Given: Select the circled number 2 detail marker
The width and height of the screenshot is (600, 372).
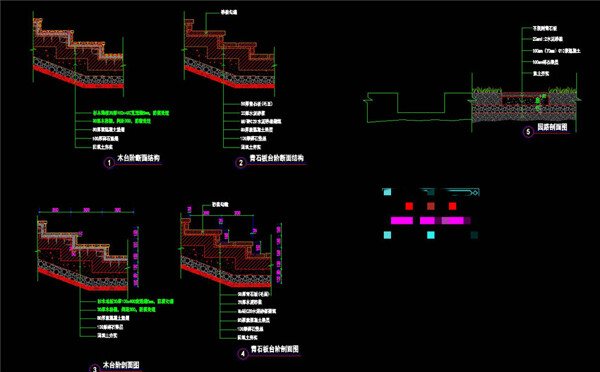Looking at the screenshot, I should pyautogui.click(x=241, y=163).
